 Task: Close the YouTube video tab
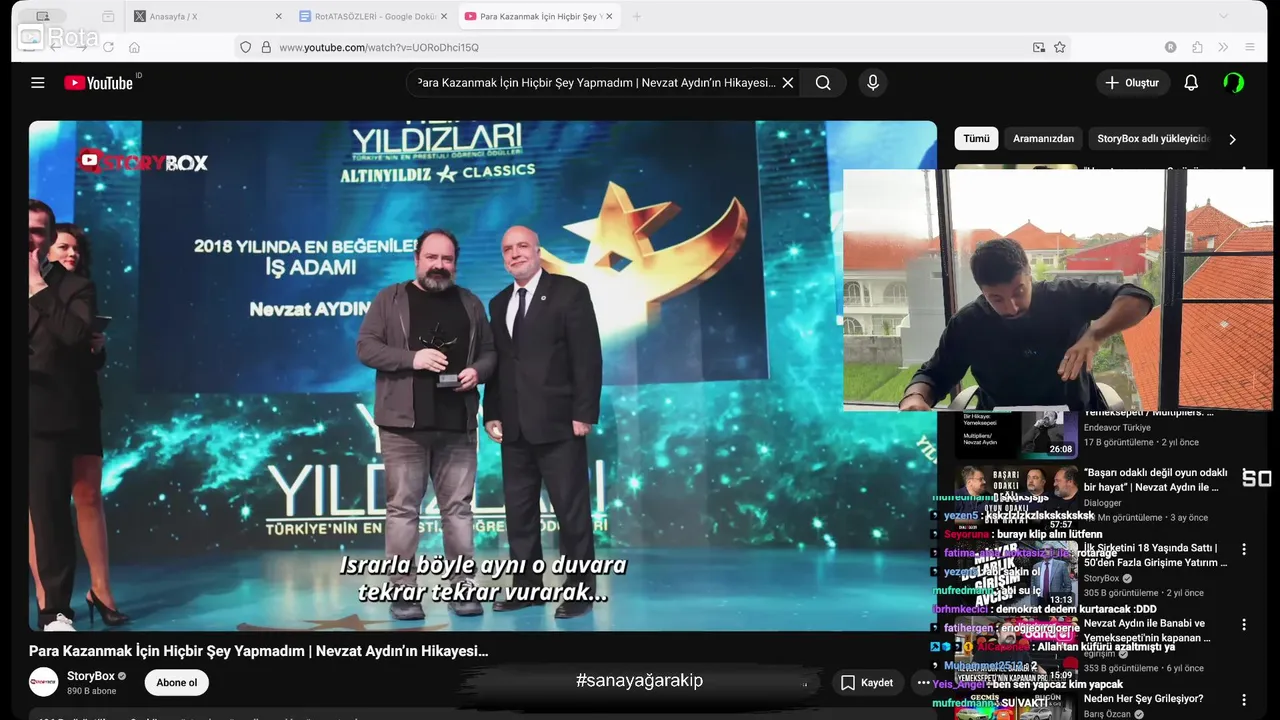coord(609,16)
